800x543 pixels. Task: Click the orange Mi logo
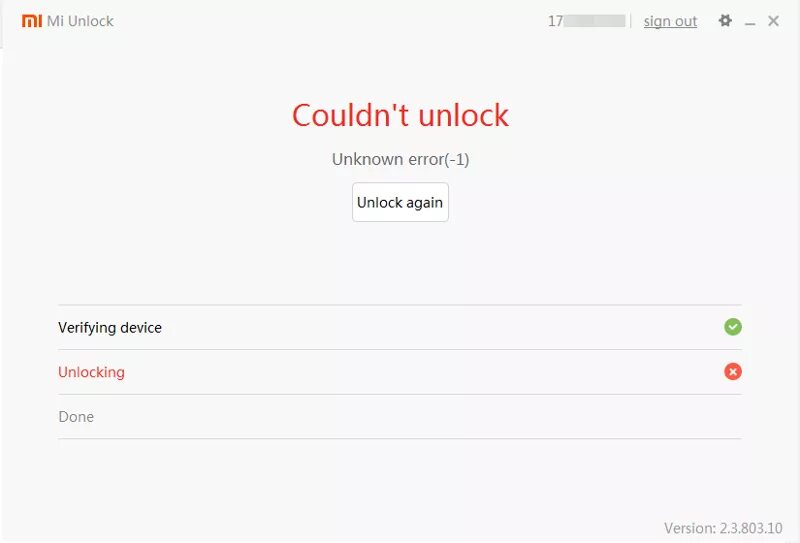32,21
